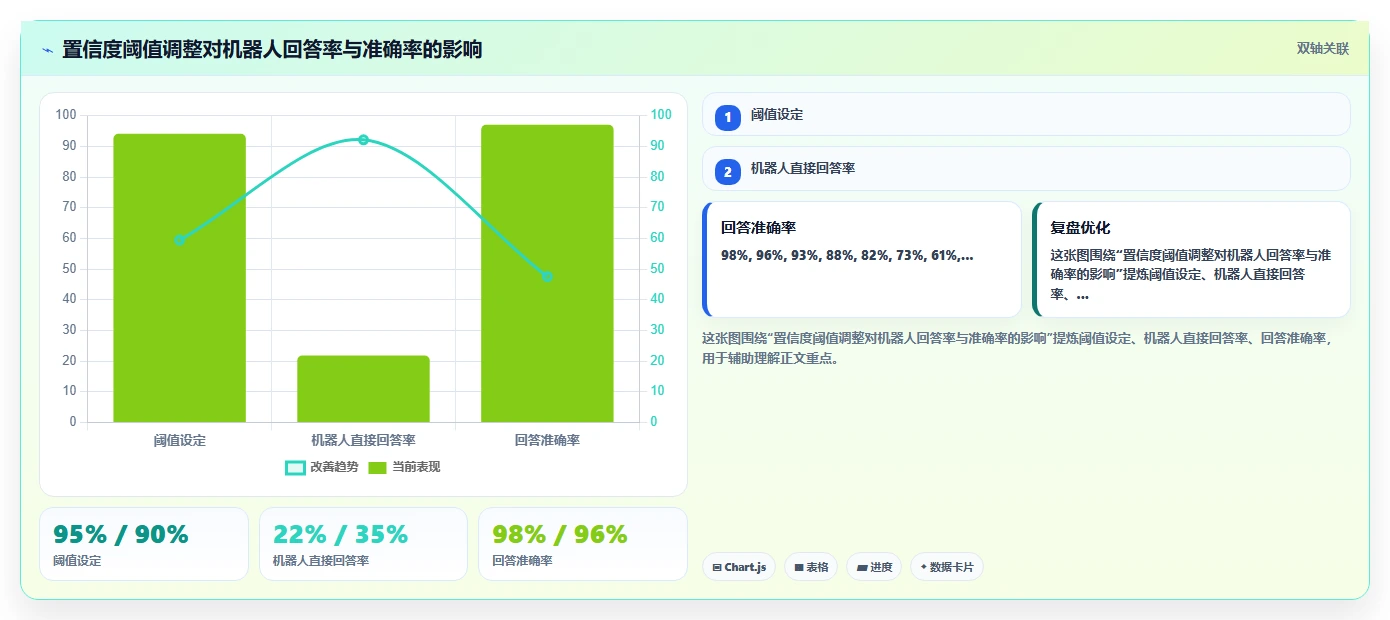The height and width of the screenshot is (620, 1390).
Task: Click the 双轴关联 label in the header
Action: click(1323, 49)
